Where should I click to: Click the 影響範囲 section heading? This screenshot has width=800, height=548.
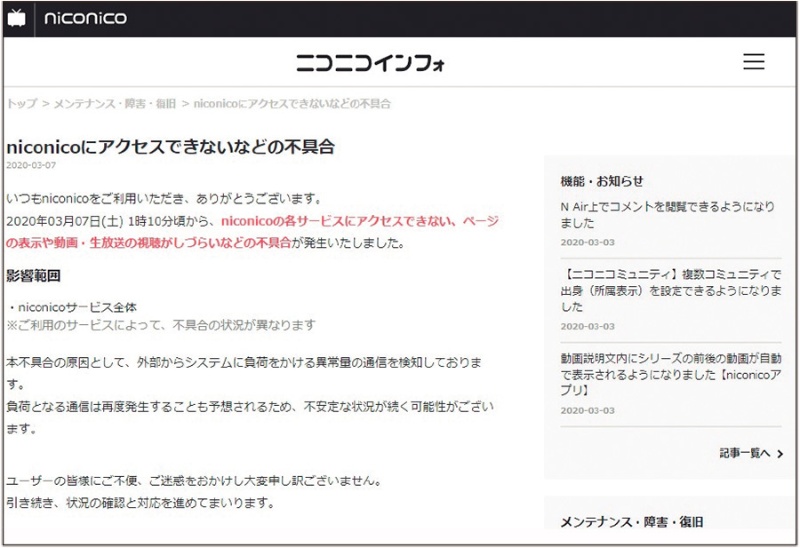33,275
